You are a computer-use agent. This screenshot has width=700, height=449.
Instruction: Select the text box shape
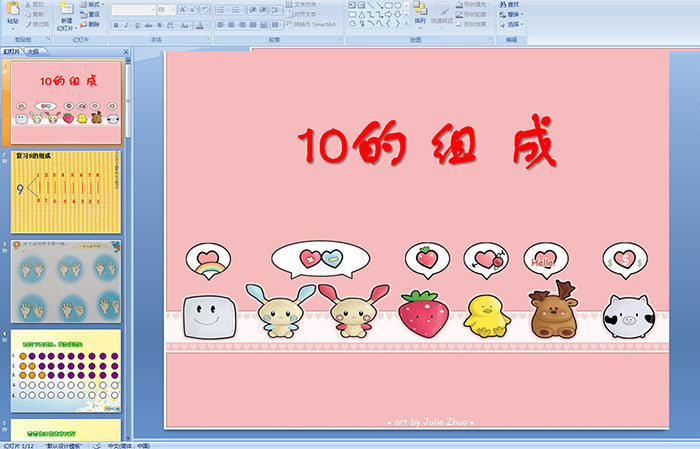click(x=352, y=5)
